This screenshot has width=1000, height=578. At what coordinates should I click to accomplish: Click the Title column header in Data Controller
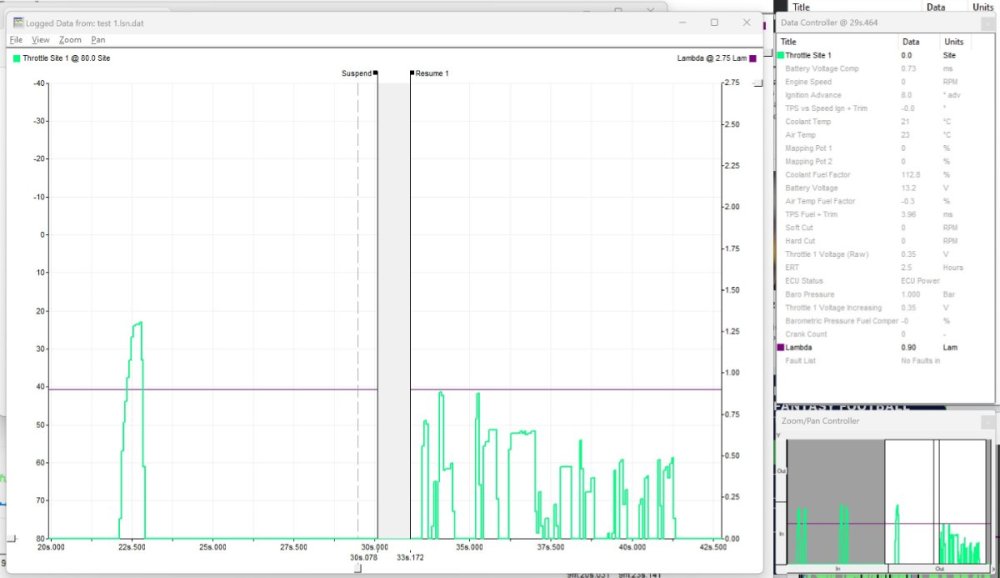point(790,42)
